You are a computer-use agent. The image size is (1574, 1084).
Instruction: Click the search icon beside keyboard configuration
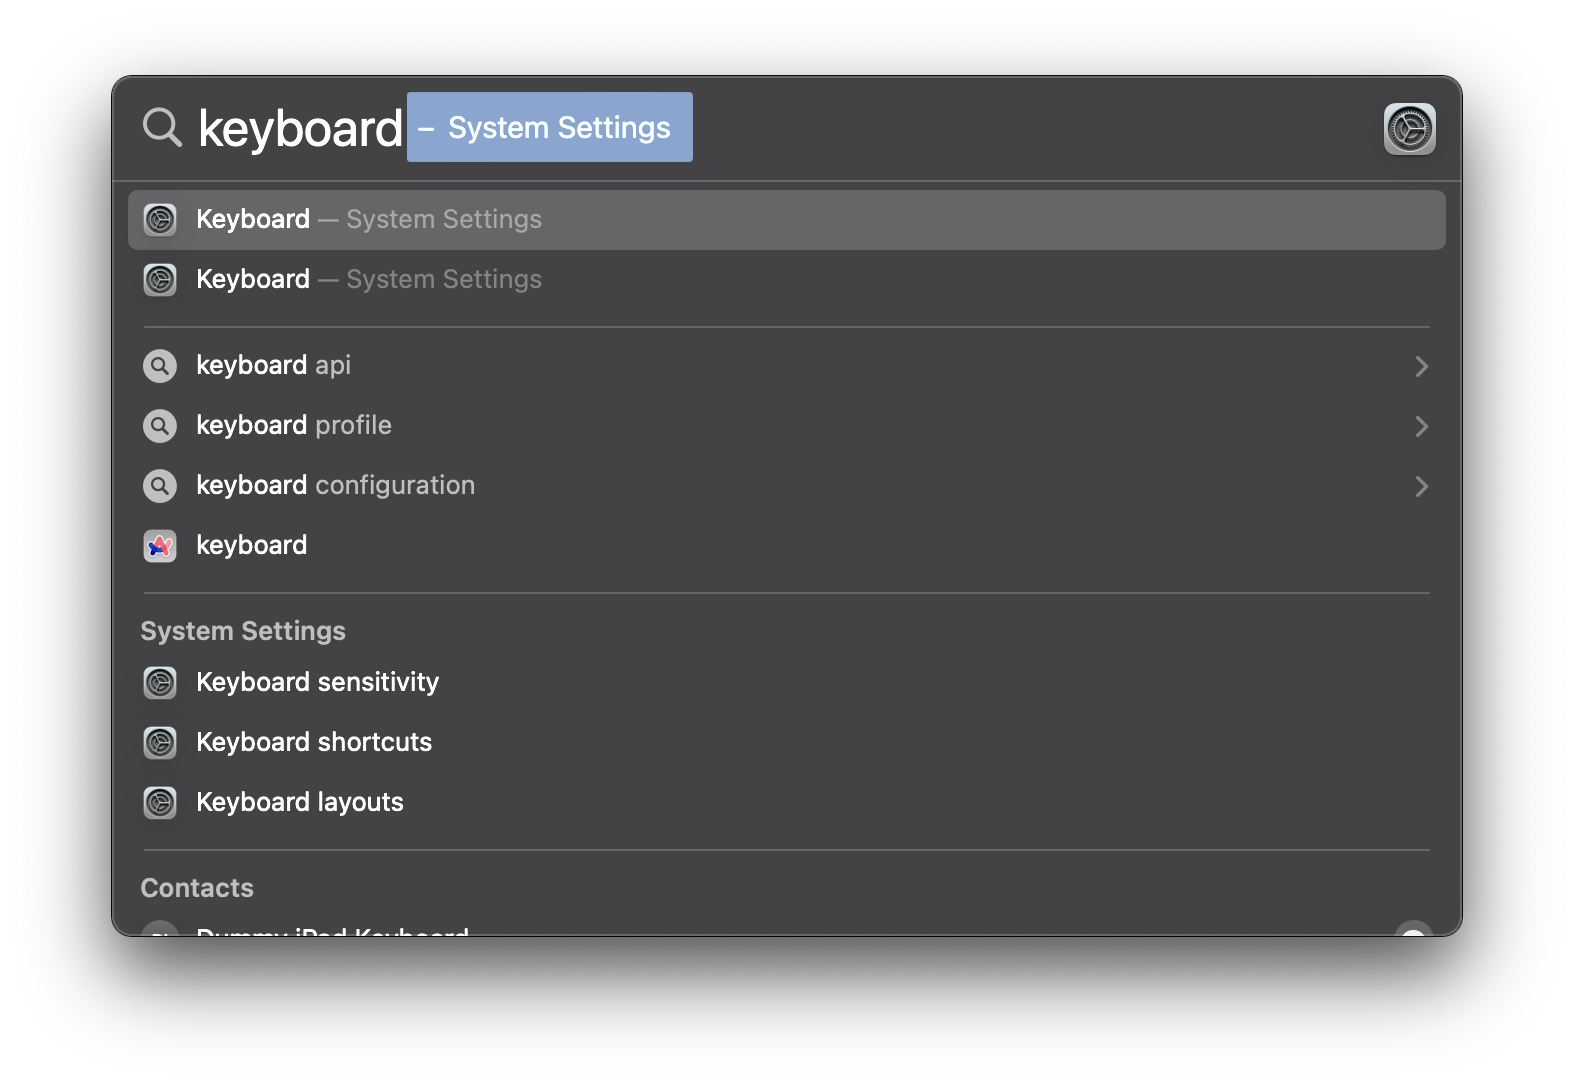[x=160, y=486]
